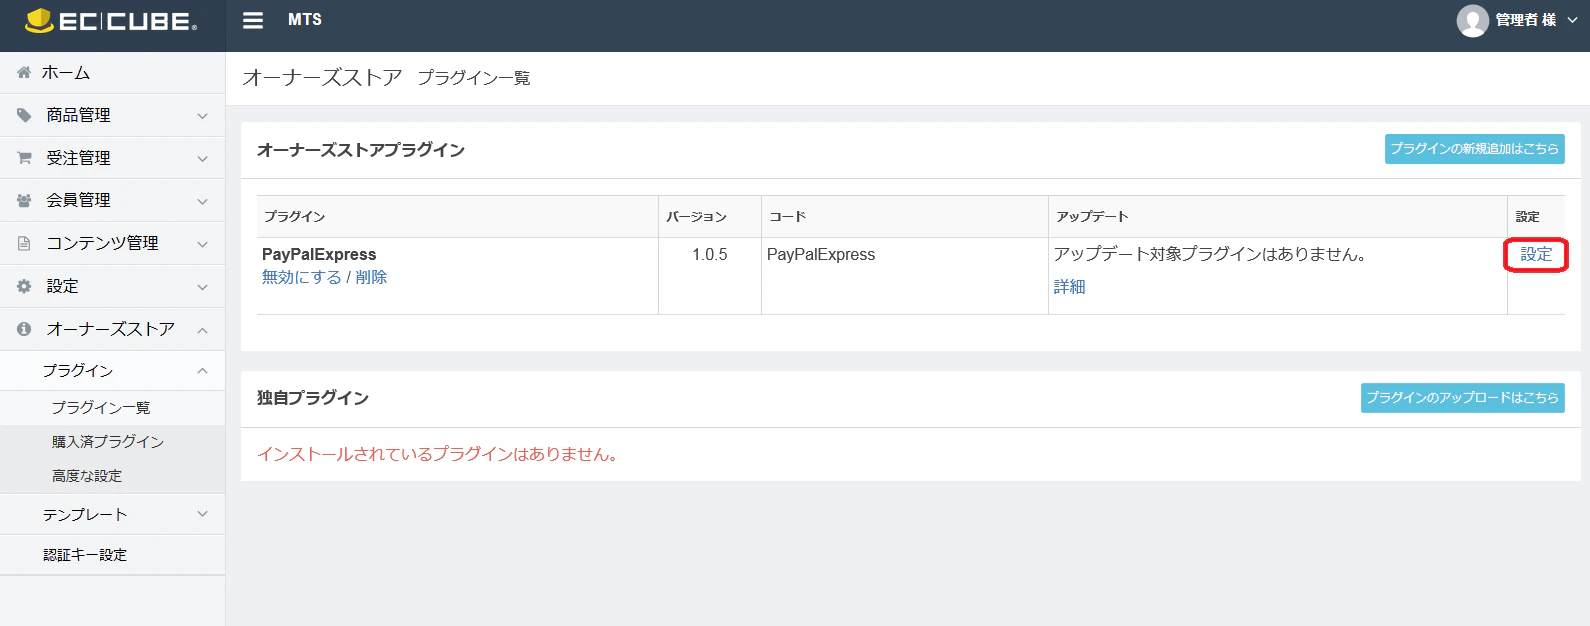Click the PayPalExpress plugin name
The image size is (1590, 626).
coord(319,254)
